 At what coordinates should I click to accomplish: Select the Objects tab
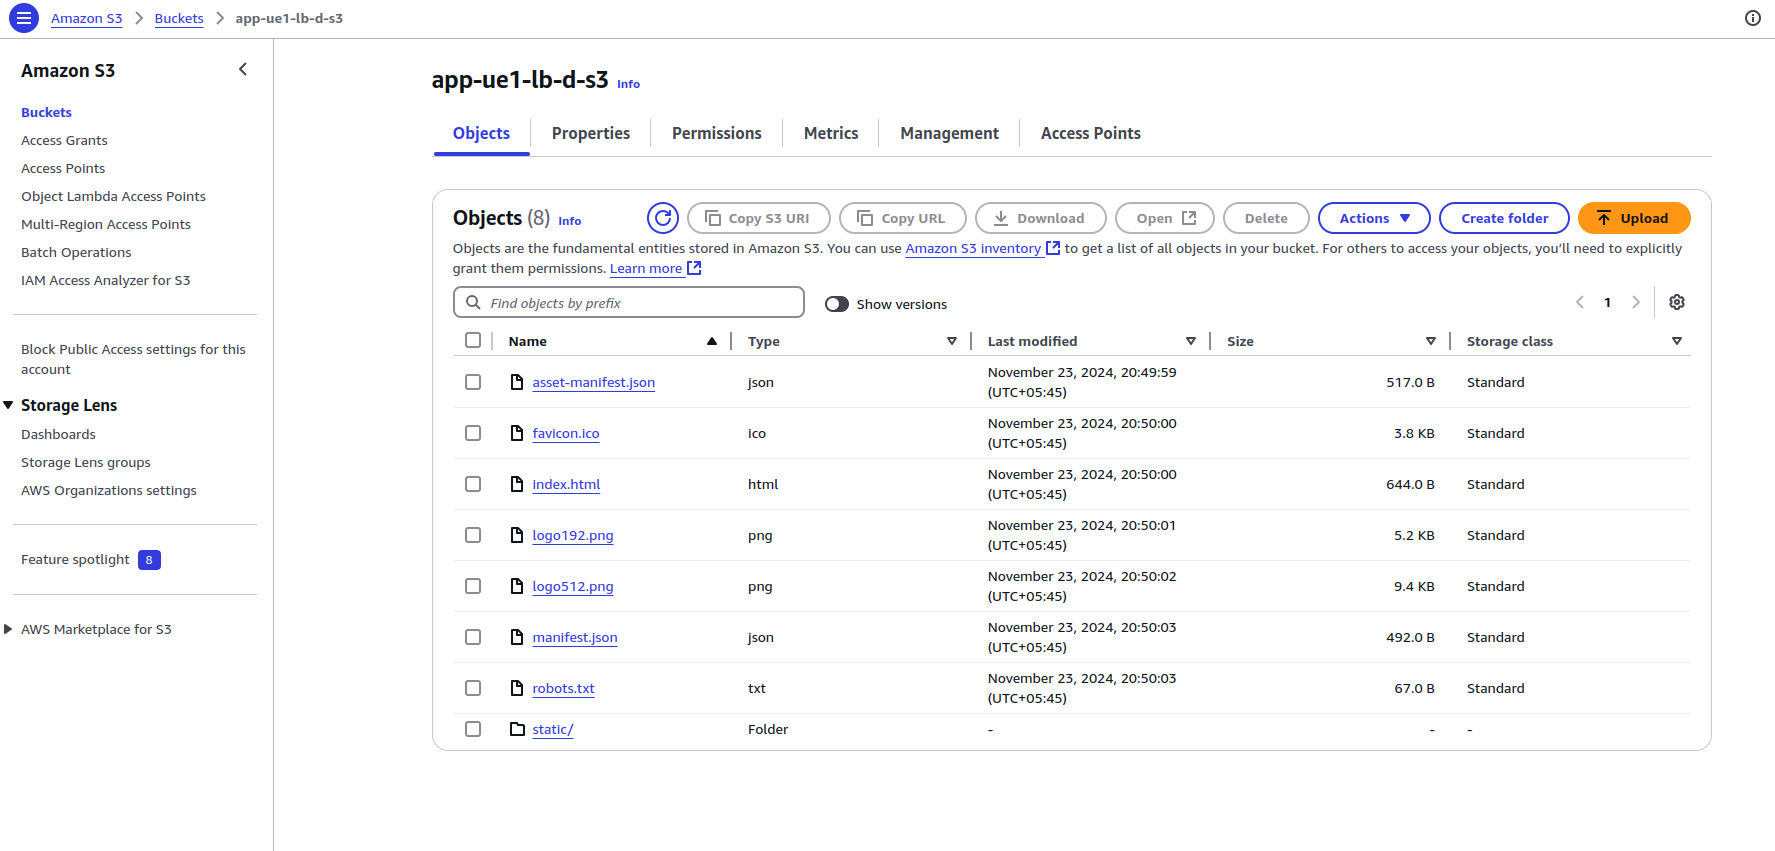click(481, 133)
